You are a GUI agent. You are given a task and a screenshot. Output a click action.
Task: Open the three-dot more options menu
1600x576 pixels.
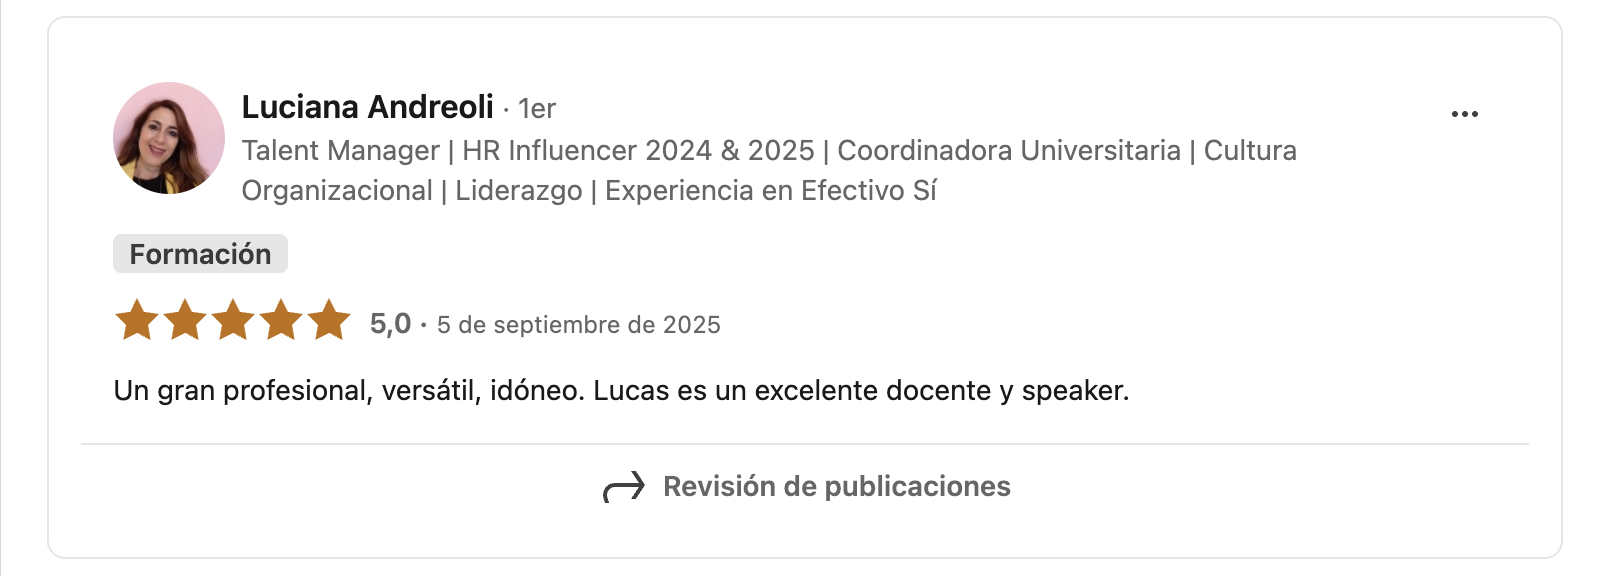1464,114
